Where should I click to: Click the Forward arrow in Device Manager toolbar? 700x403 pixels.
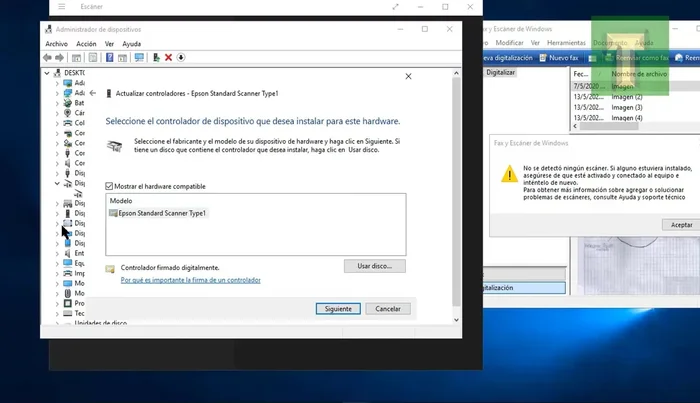[59, 58]
